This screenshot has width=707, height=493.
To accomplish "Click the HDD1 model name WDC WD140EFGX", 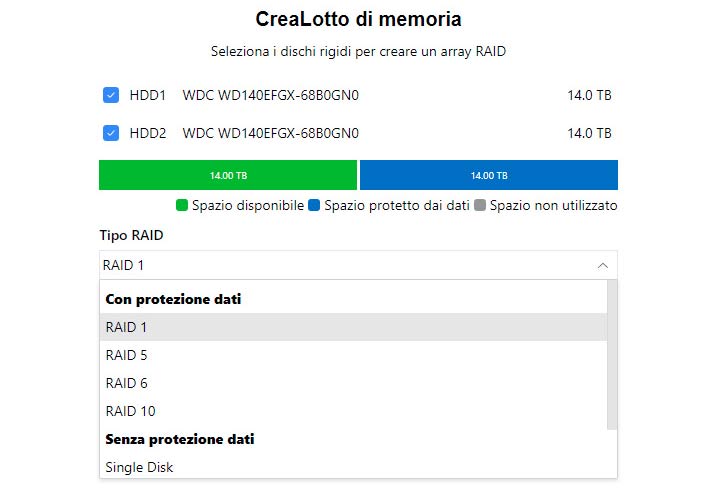I will point(270,96).
